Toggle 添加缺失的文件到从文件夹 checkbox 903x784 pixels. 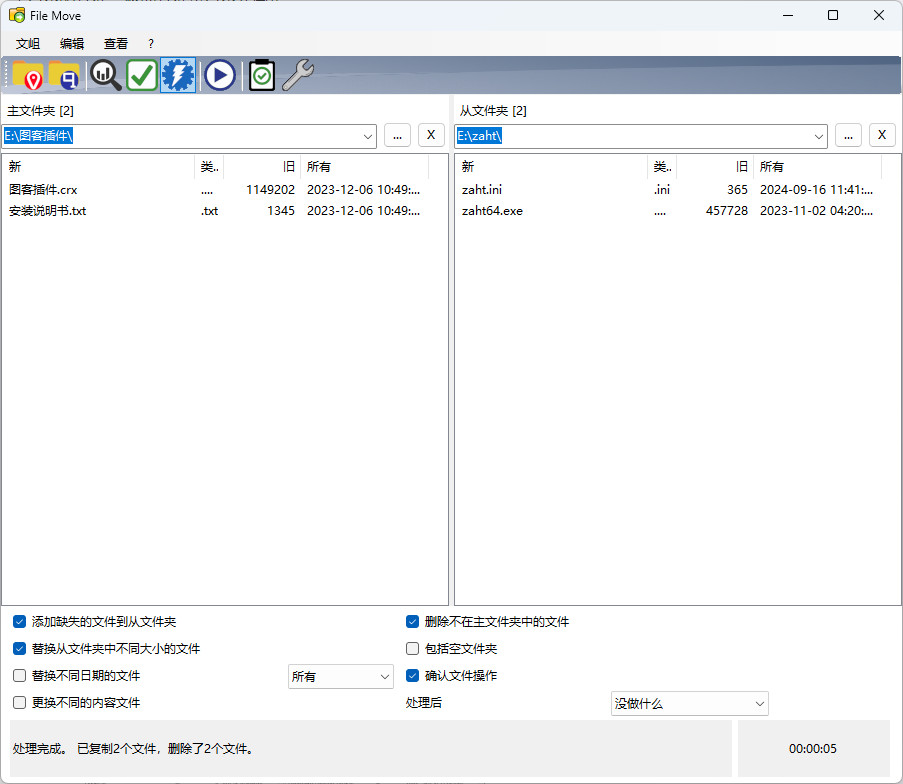click(x=20, y=622)
